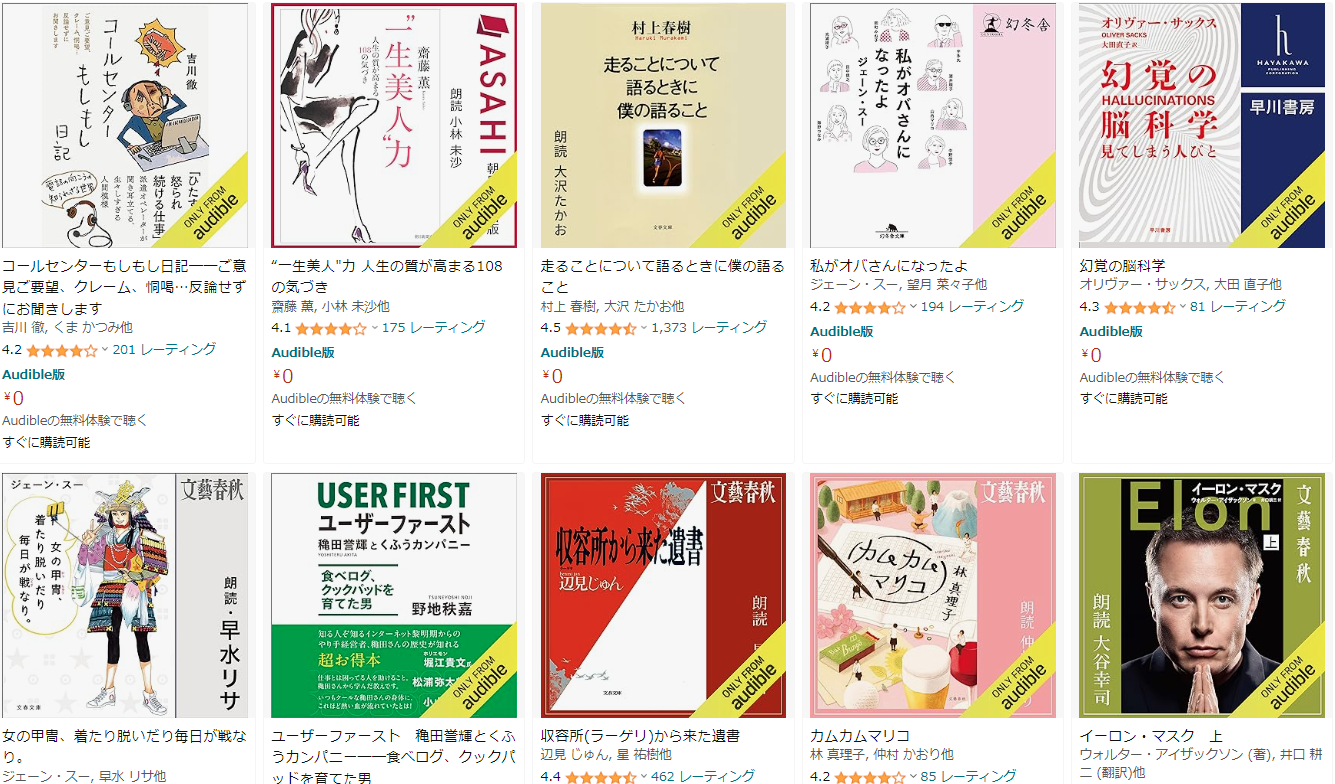Open the コールセンターもしもし日記 book cover
The image size is (1335, 784).
click(x=125, y=125)
